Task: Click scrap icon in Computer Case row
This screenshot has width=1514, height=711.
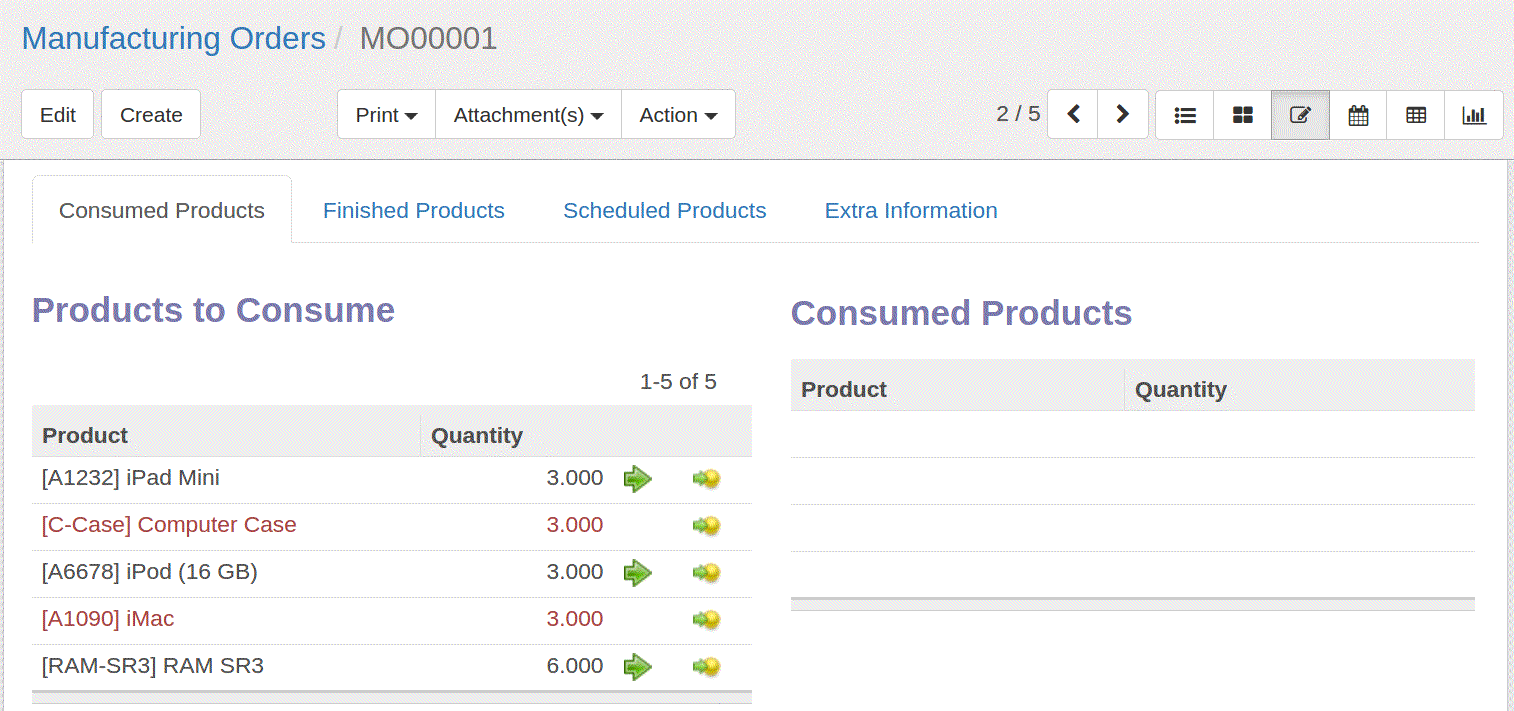Action: (706, 526)
